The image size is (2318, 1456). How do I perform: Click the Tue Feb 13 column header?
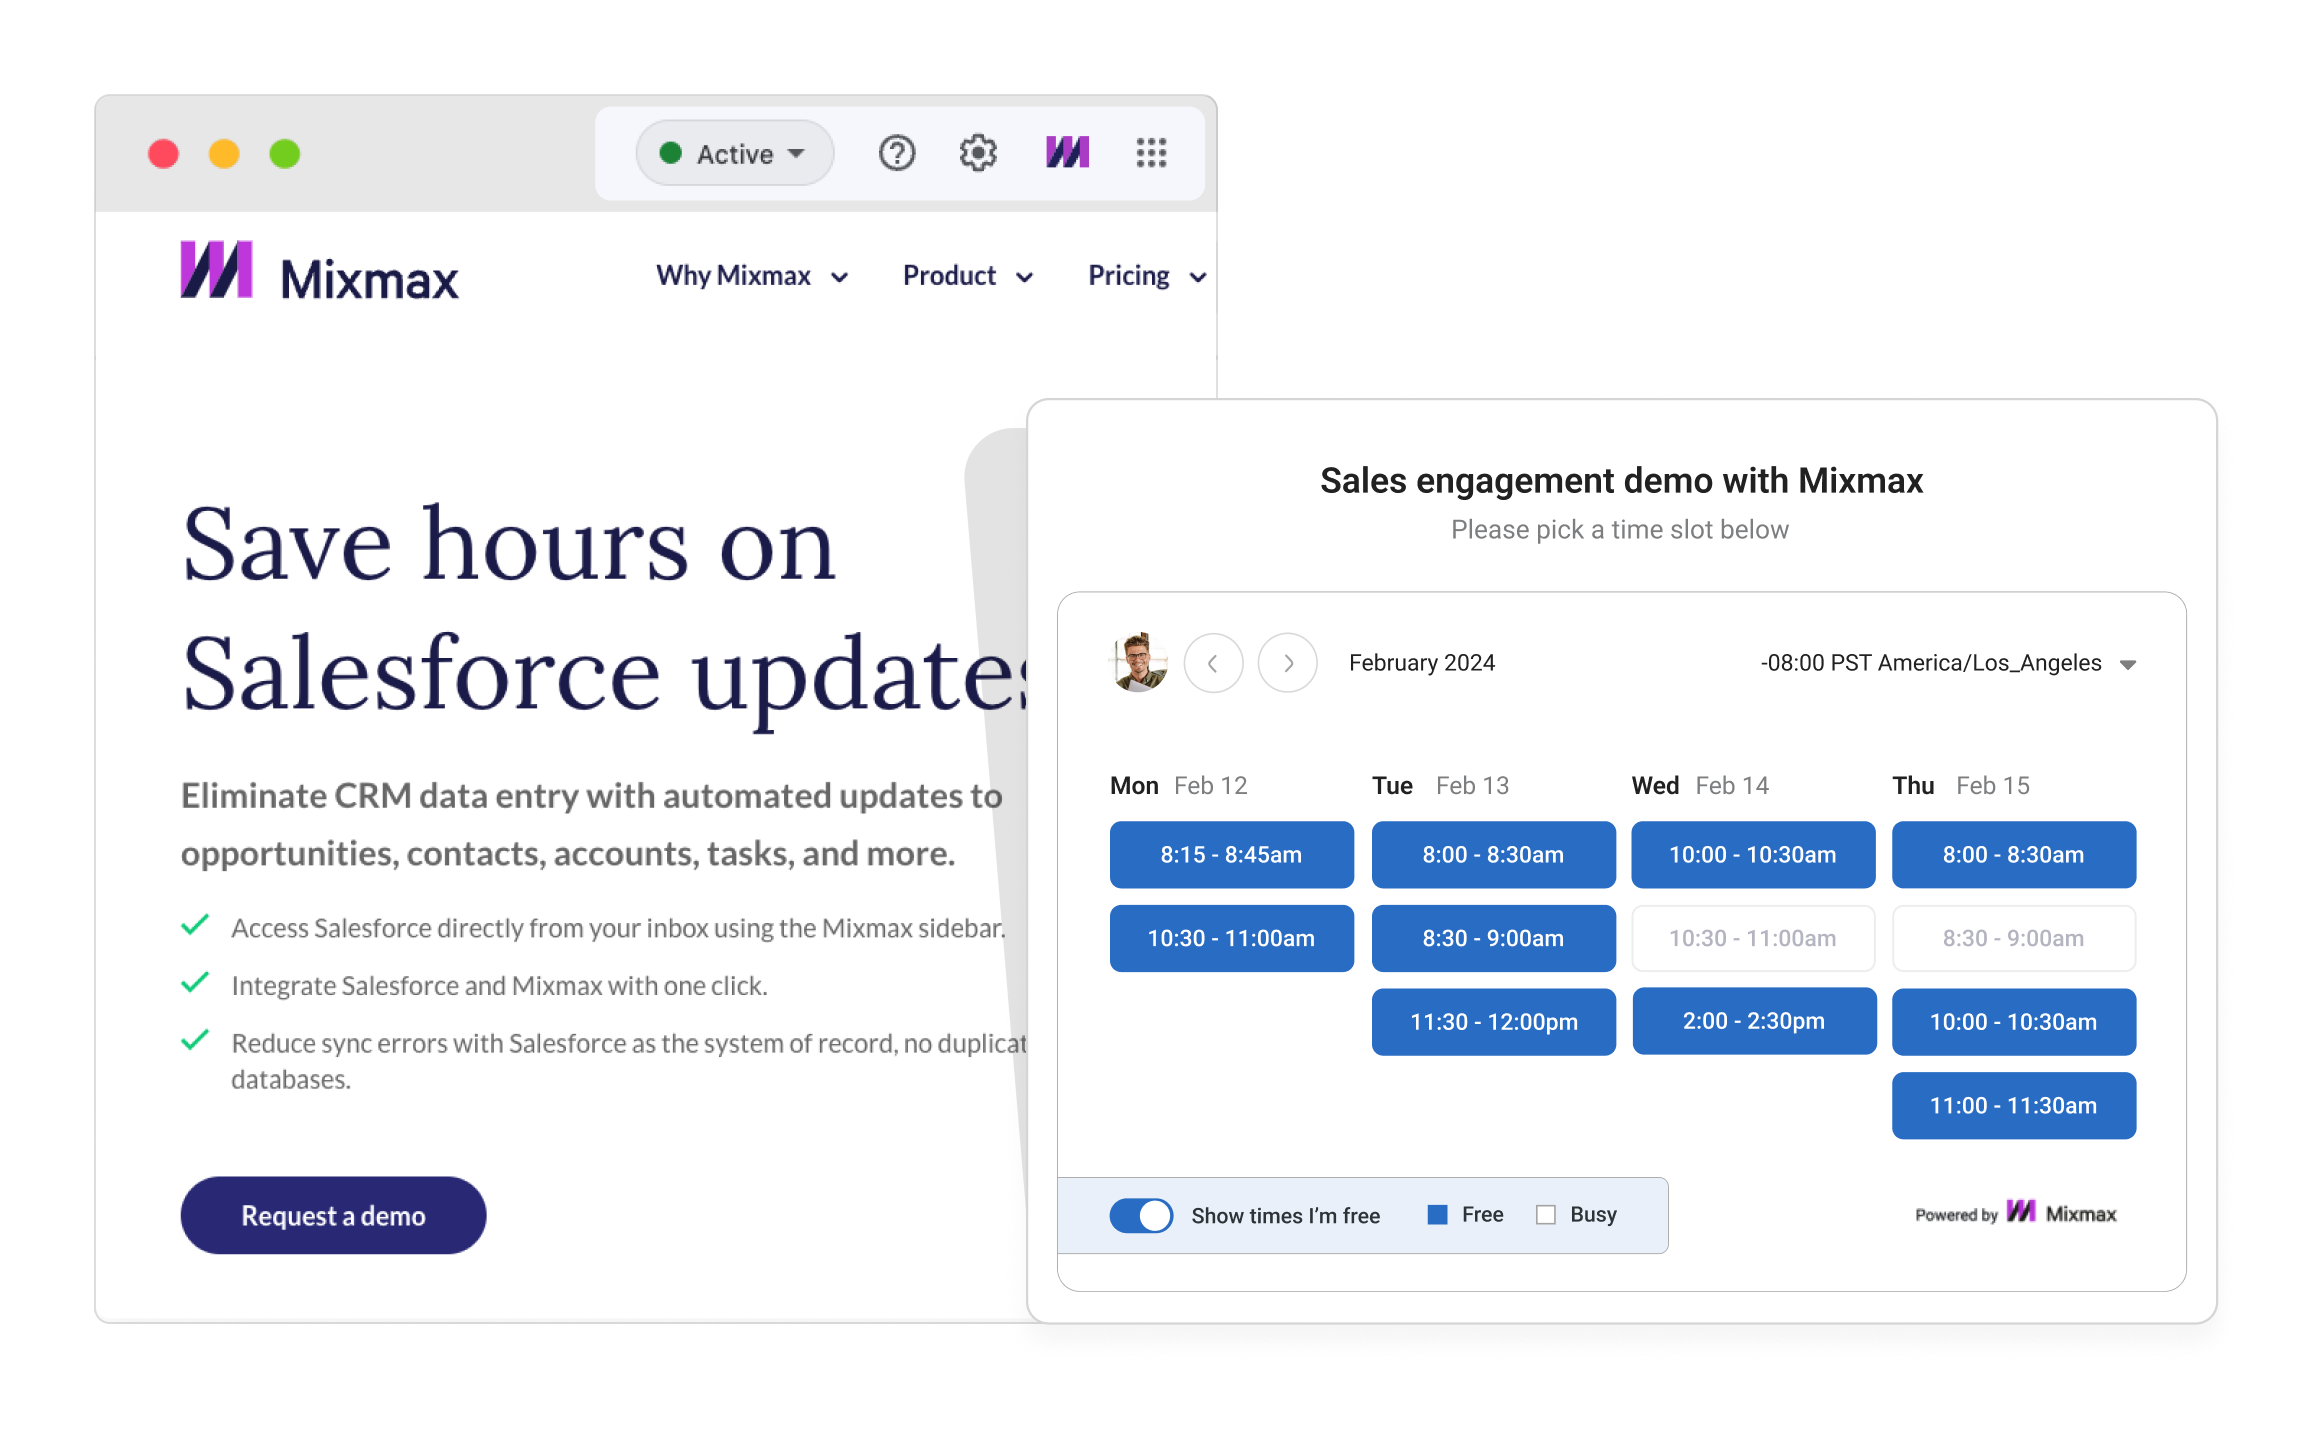[x=1440, y=785]
